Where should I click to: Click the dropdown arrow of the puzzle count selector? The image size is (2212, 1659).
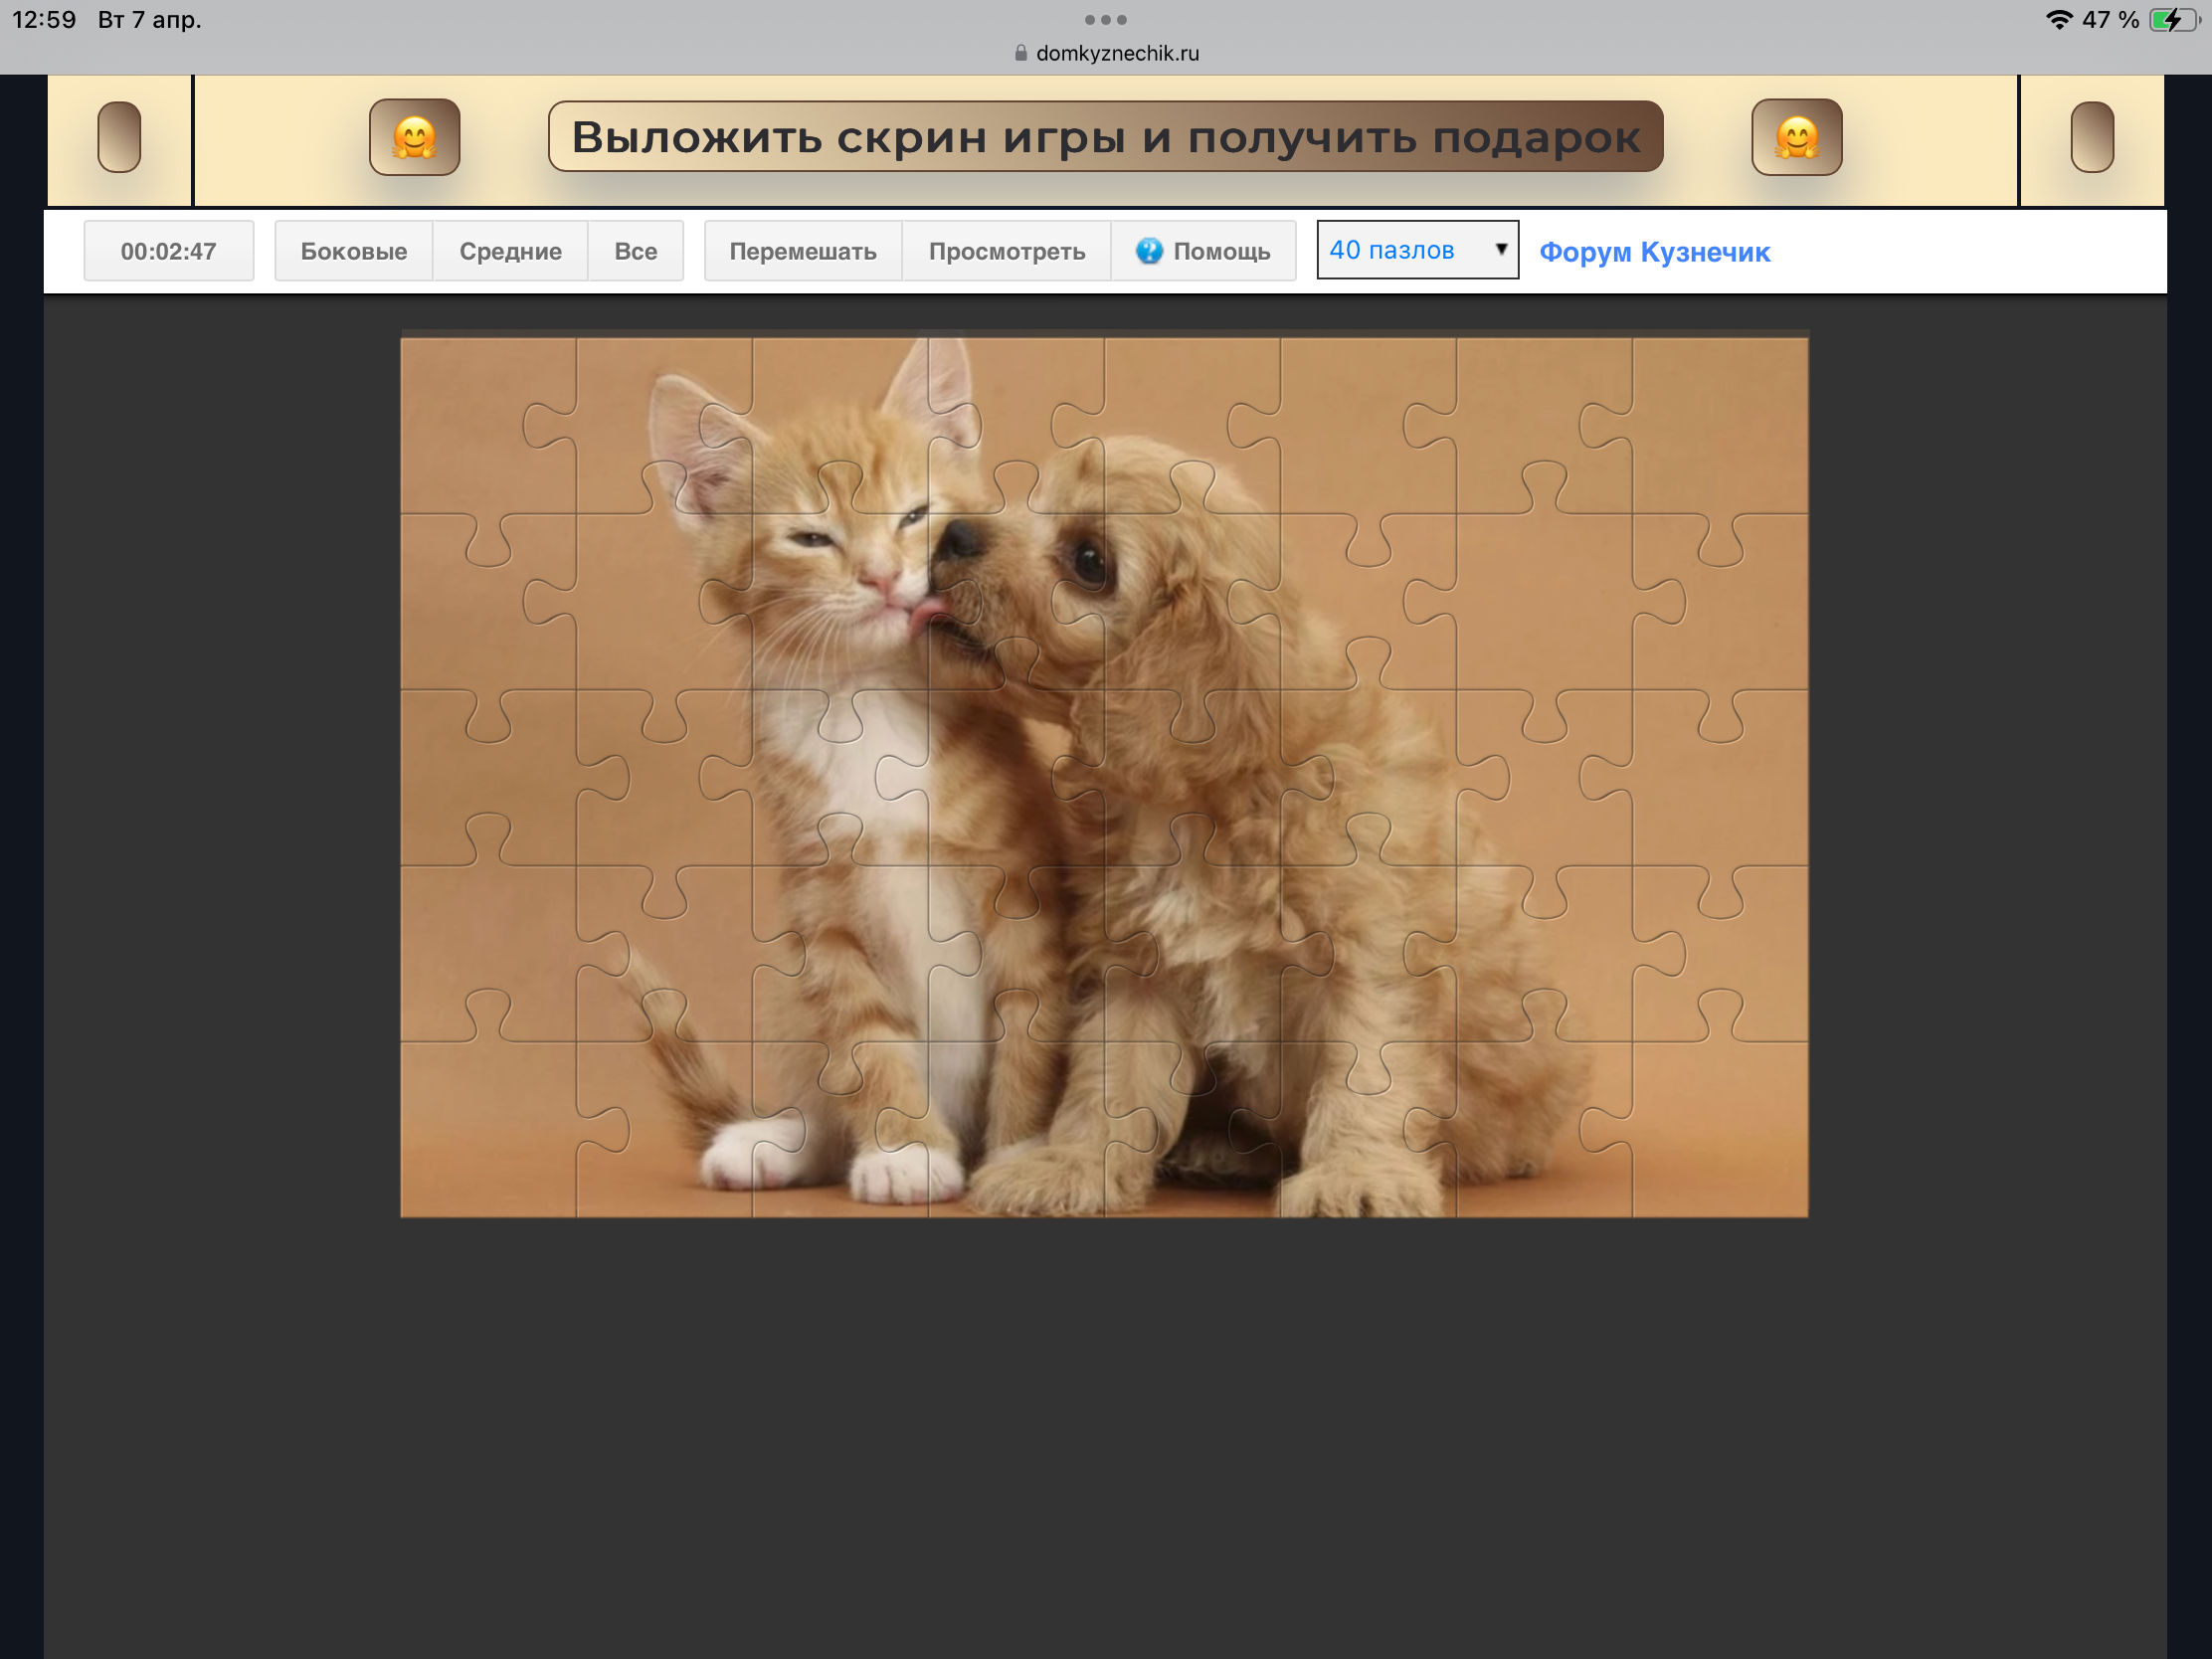click(1500, 249)
